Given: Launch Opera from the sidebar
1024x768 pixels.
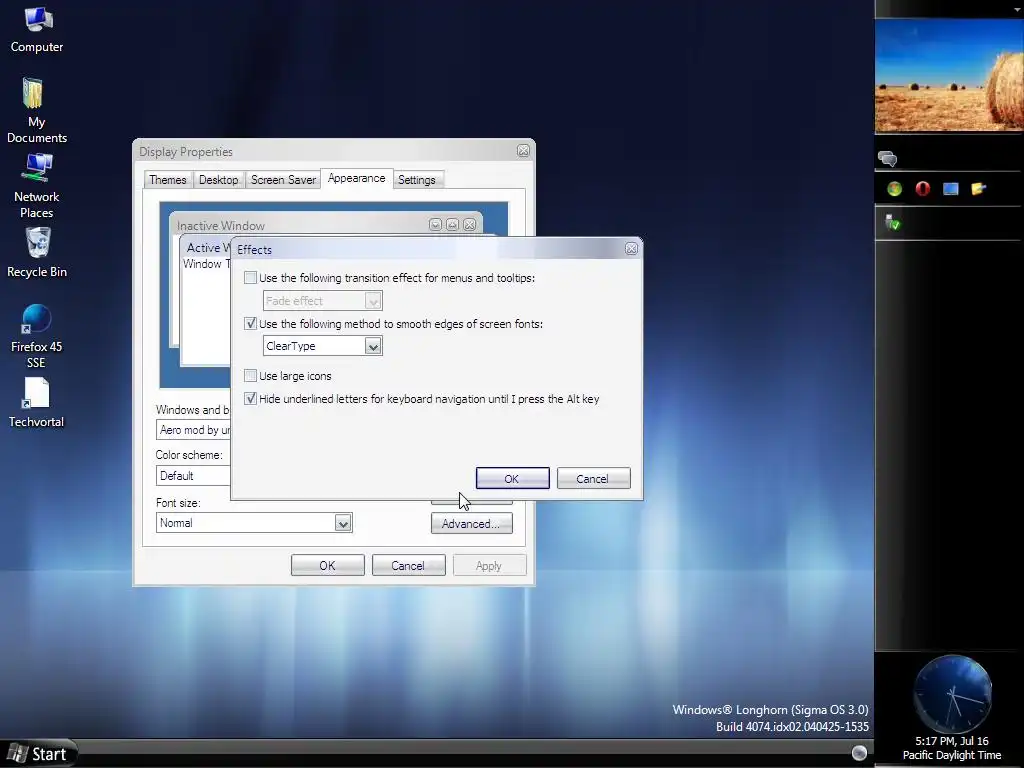Looking at the screenshot, I should [x=923, y=189].
